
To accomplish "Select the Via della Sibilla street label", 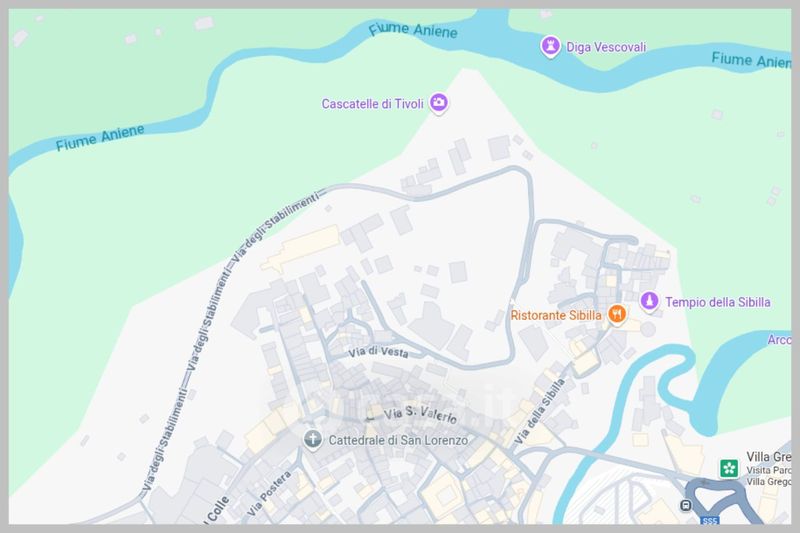I will coord(539,412).
